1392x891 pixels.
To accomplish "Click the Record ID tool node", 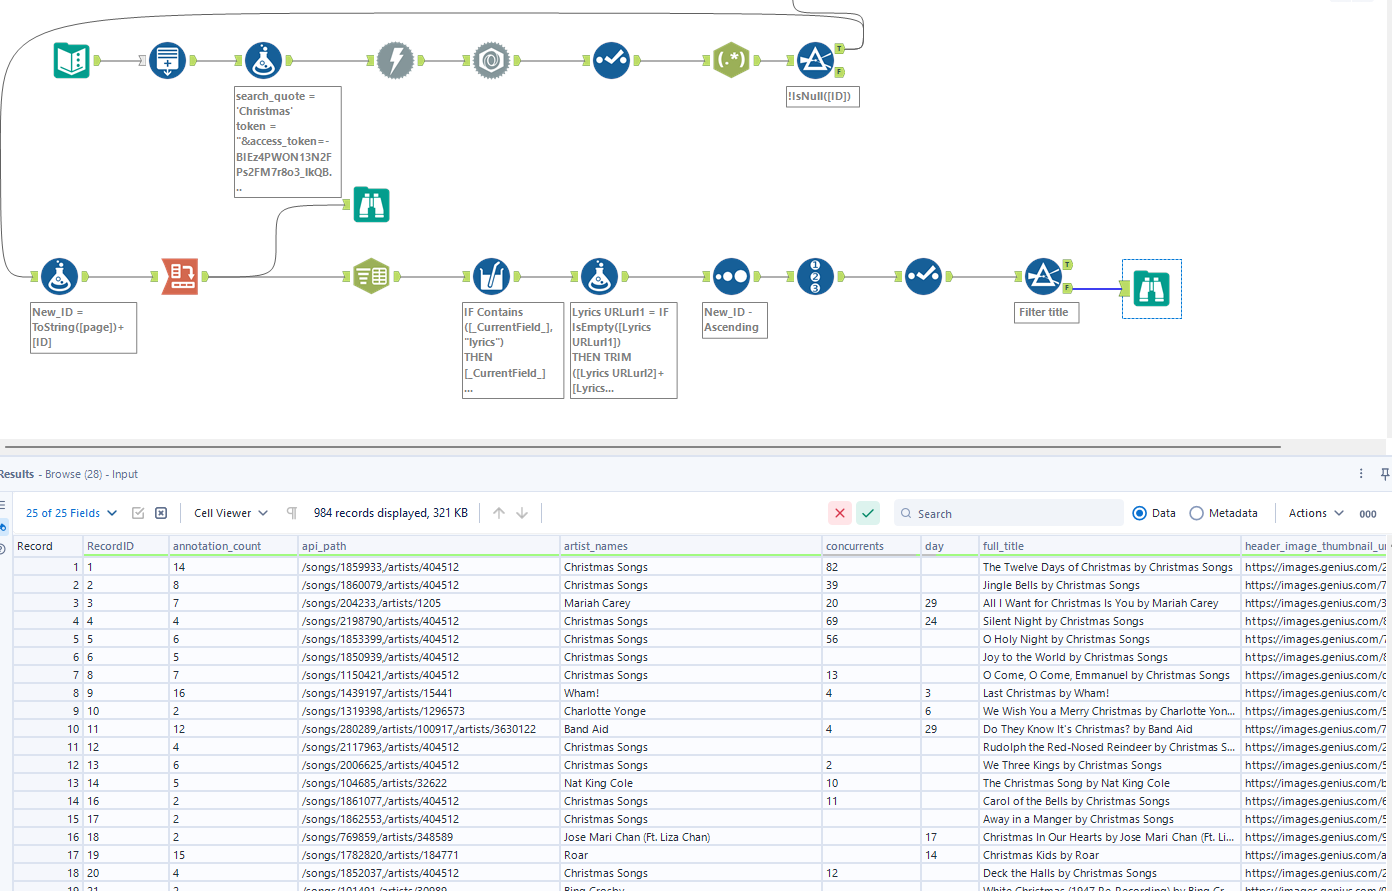I will click(815, 276).
